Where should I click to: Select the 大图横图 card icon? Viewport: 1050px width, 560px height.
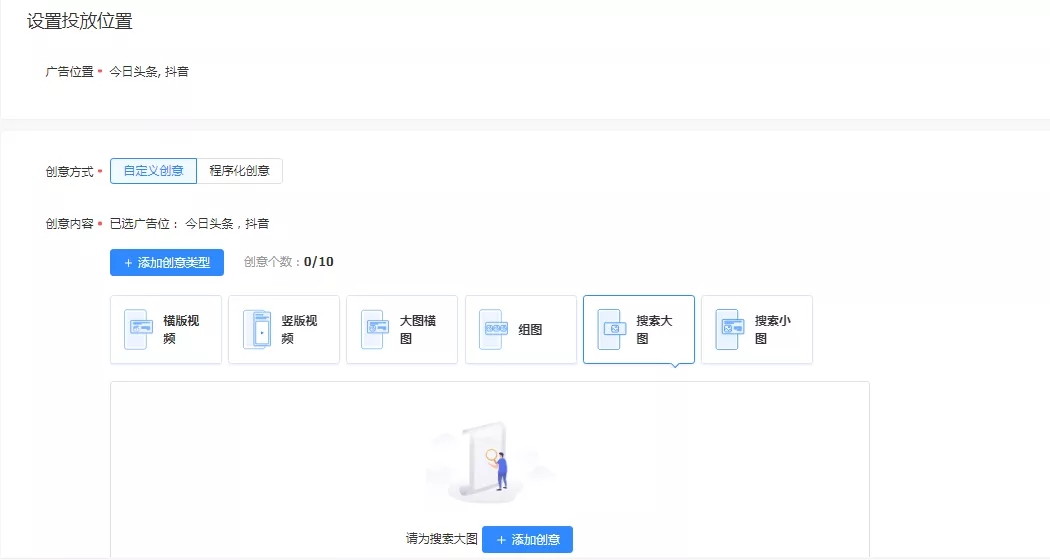(x=375, y=329)
